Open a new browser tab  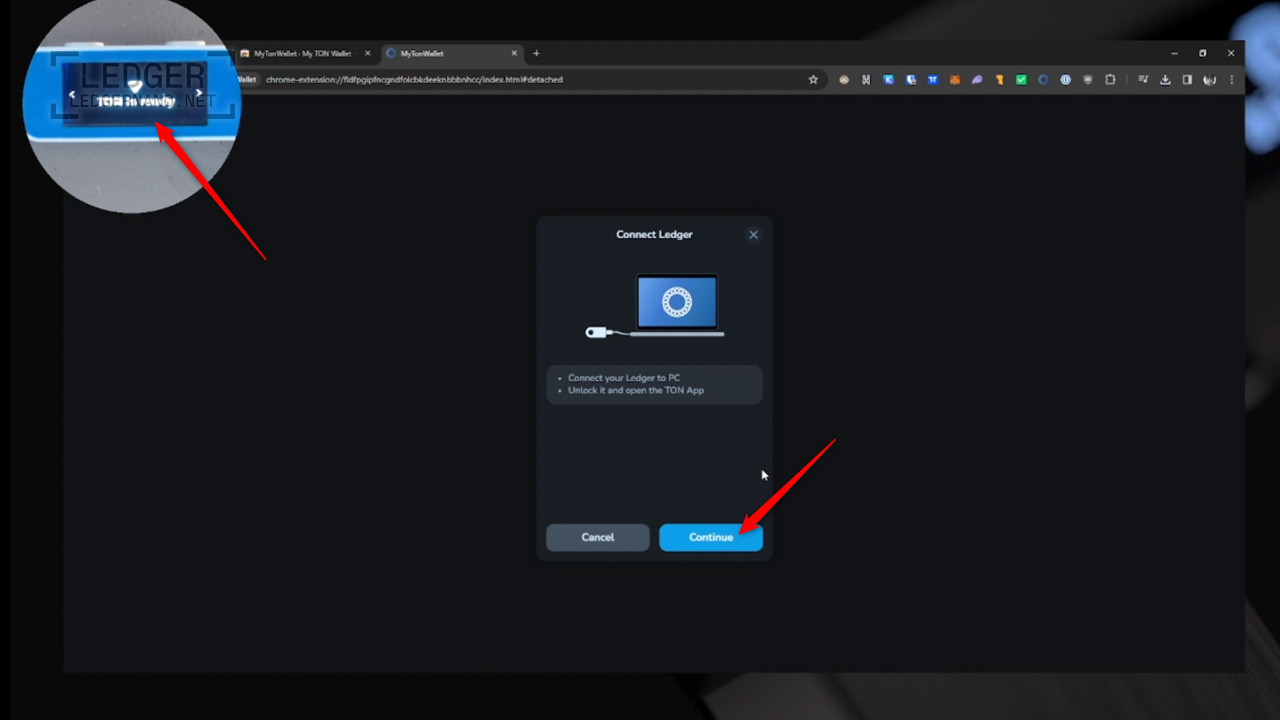coord(536,53)
